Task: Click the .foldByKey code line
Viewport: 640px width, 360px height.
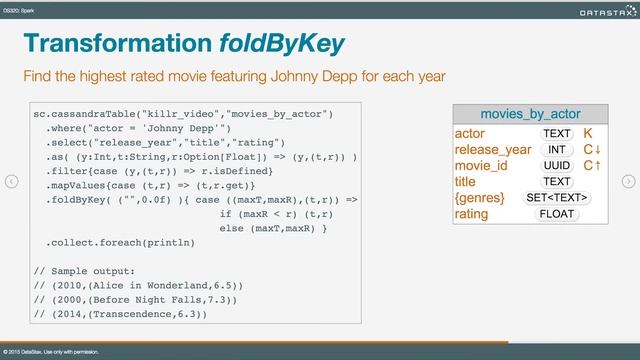Action: tap(201, 200)
